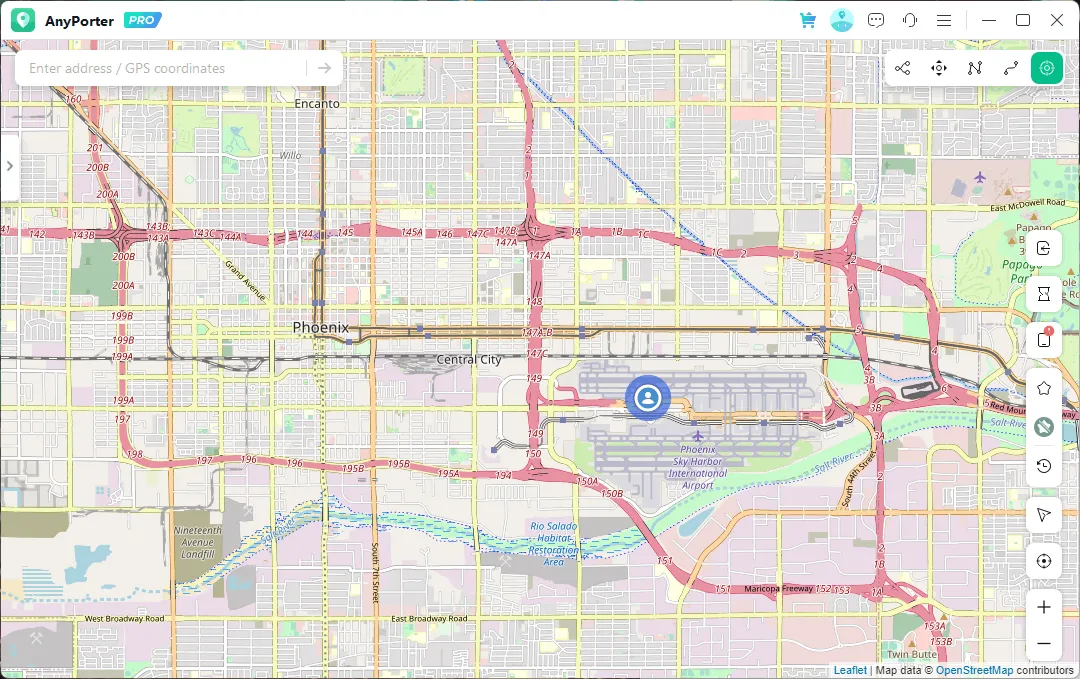Open the user account avatar
The width and height of the screenshot is (1080, 679).
point(842,20)
